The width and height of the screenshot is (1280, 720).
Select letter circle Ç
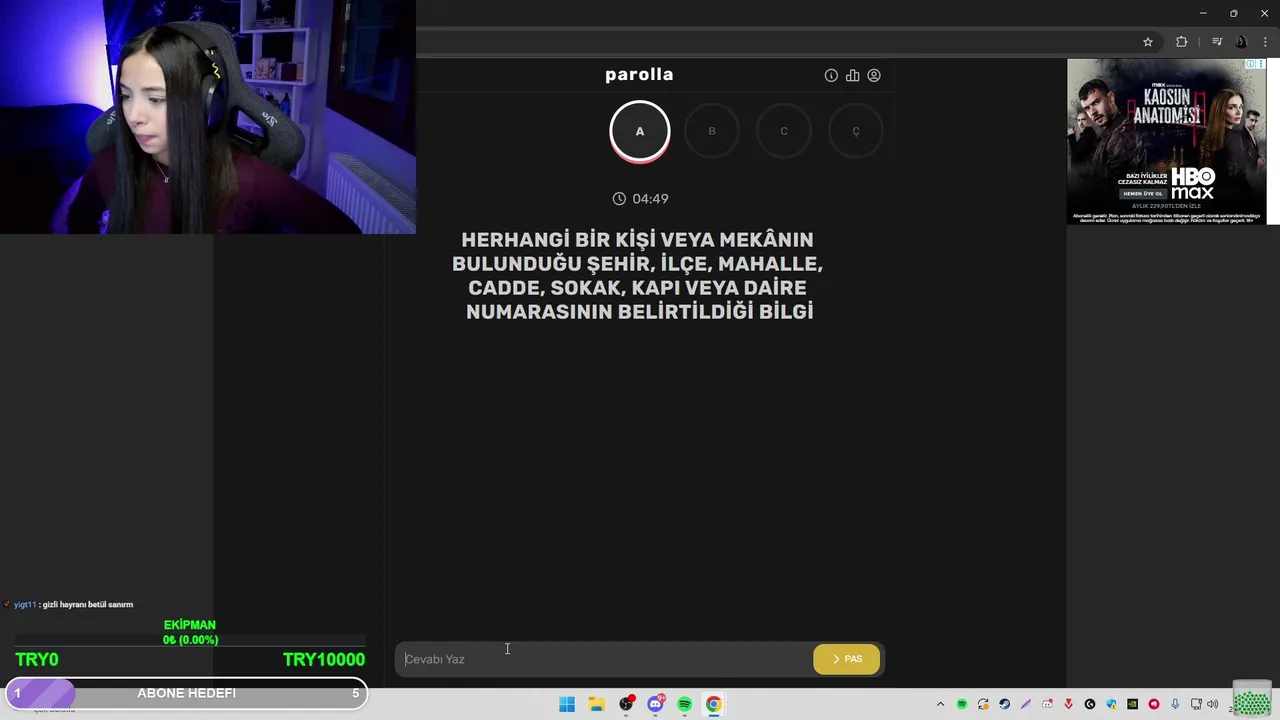(856, 131)
